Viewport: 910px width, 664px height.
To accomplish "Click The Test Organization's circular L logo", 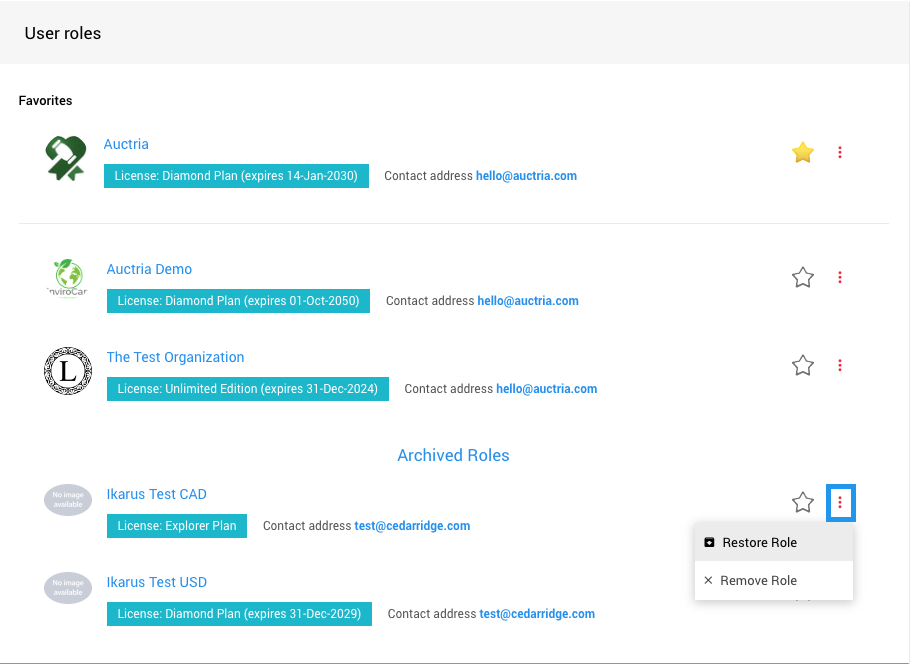I will point(67,371).
